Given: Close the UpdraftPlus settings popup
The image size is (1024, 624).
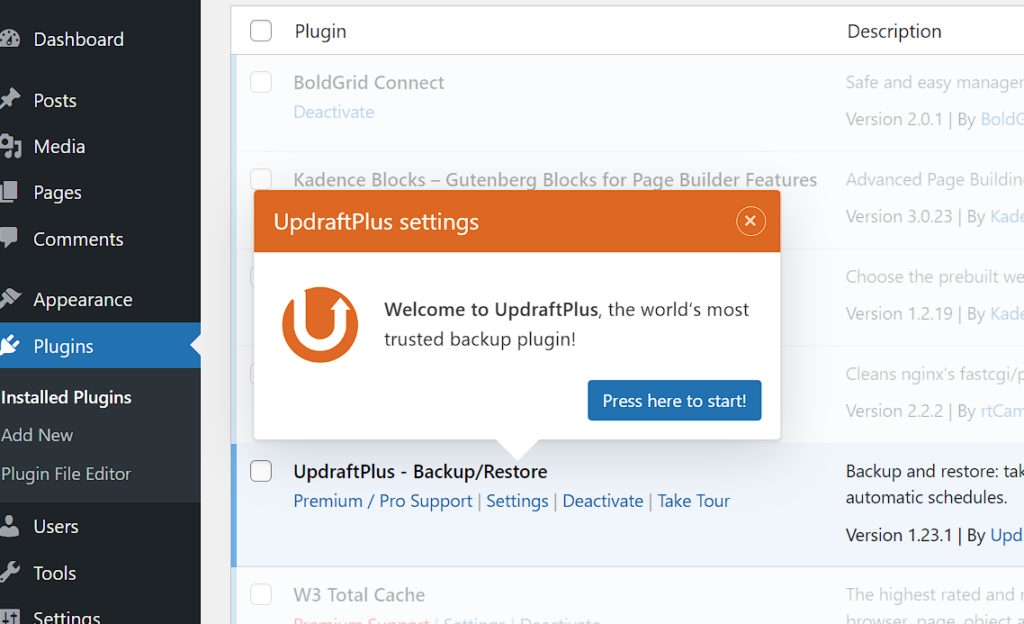Looking at the screenshot, I should point(750,221).
